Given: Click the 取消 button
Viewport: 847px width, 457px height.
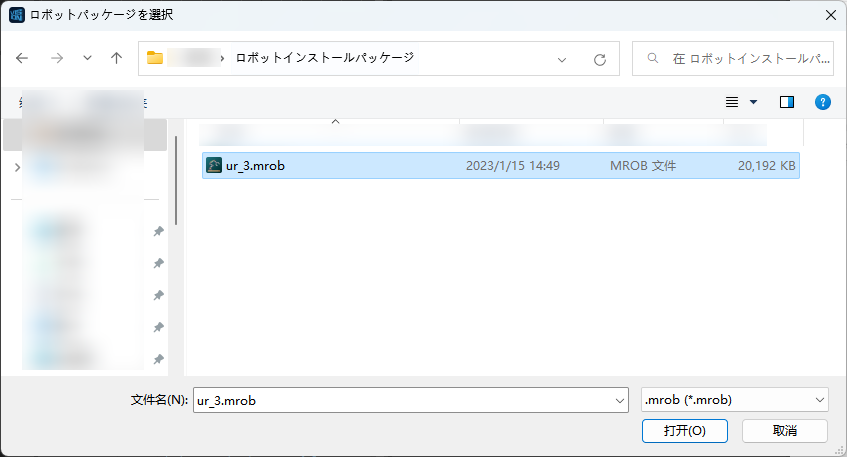Looking at the screenshot, I should (784, 431).
